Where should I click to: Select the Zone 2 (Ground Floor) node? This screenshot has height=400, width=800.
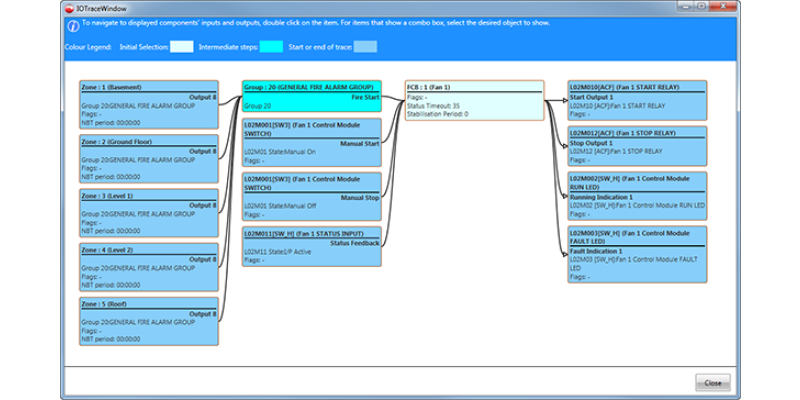click(148, 158)
